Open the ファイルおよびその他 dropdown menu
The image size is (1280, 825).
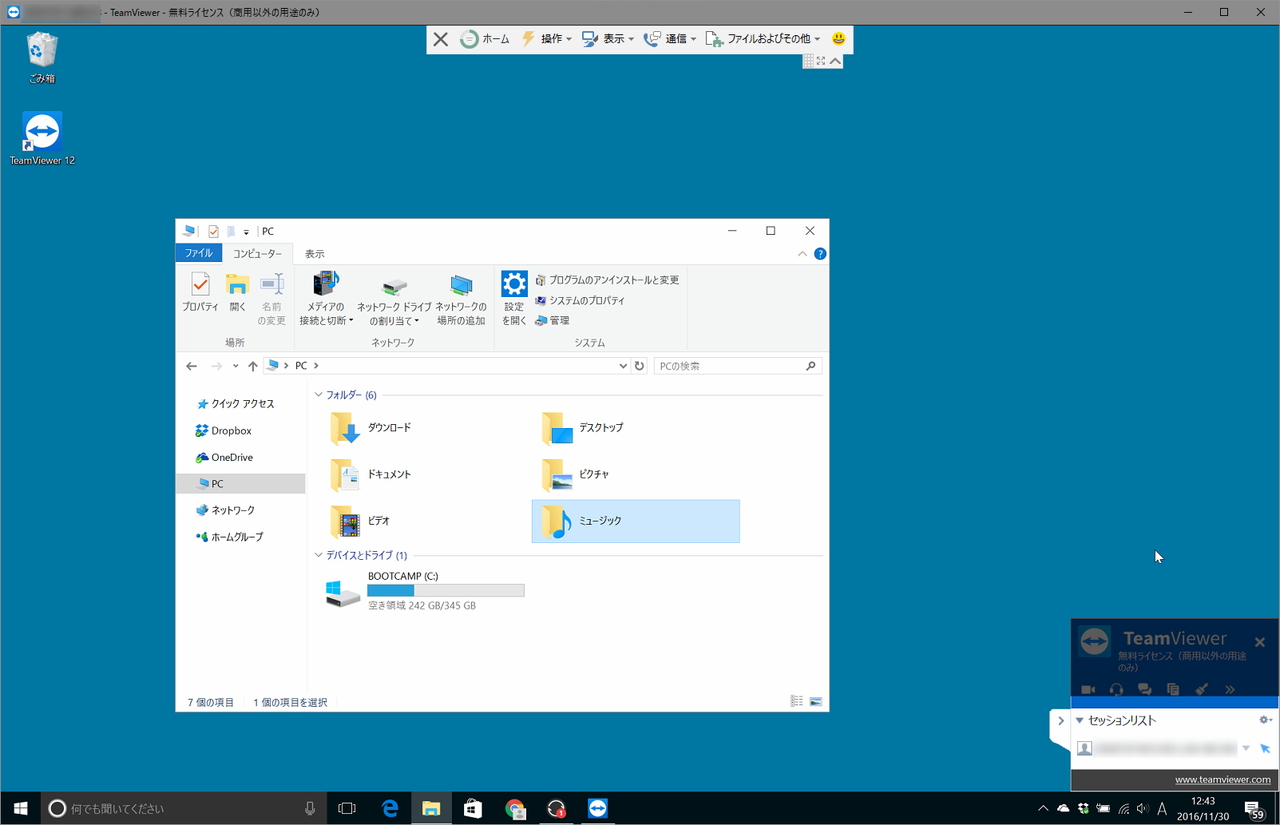763,39
